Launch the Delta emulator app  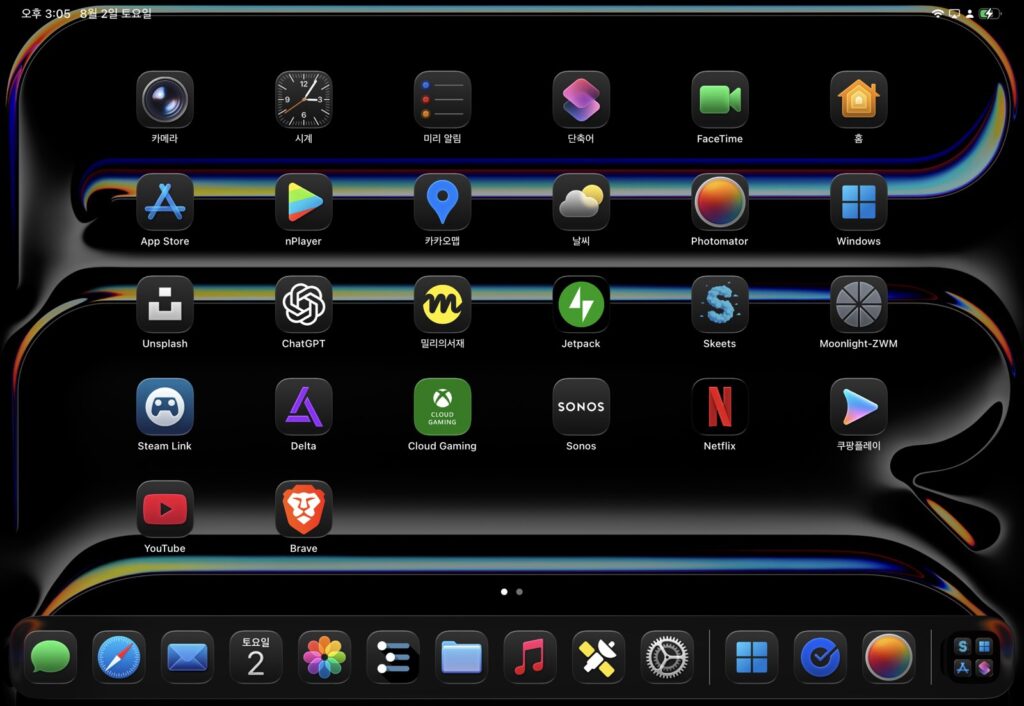point(304,406)
